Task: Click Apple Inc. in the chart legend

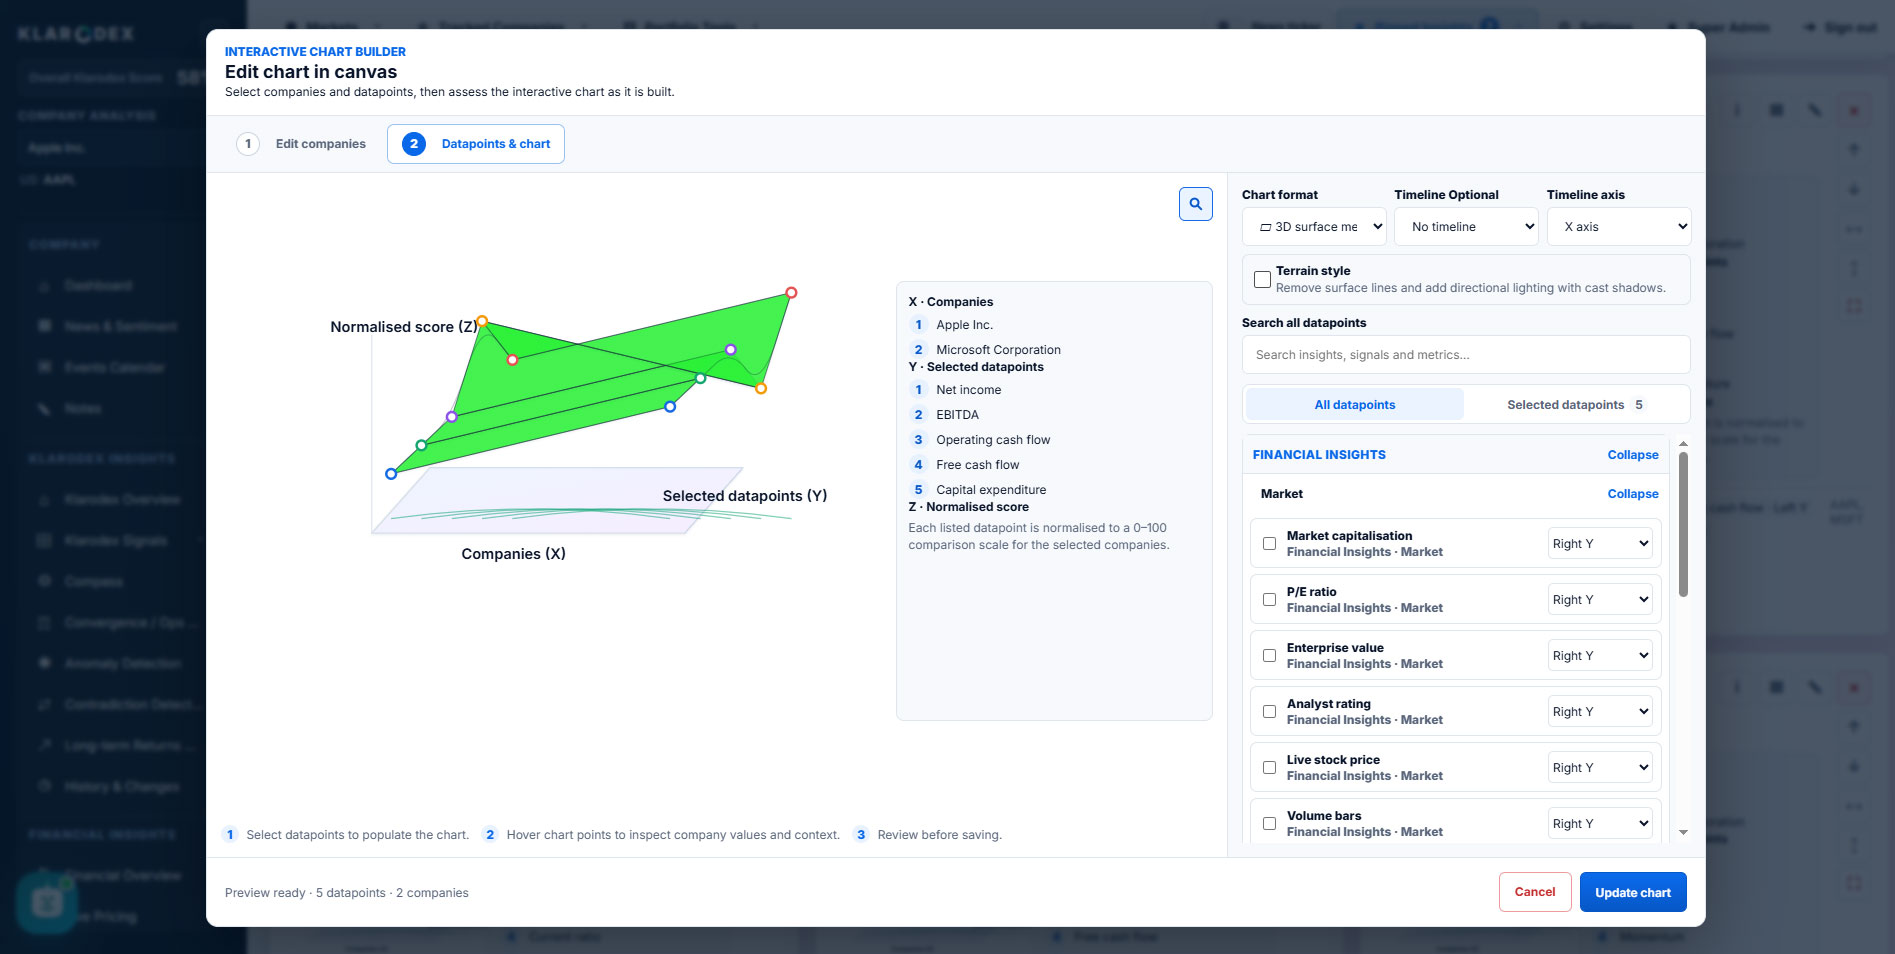Action: coord(964,325)
